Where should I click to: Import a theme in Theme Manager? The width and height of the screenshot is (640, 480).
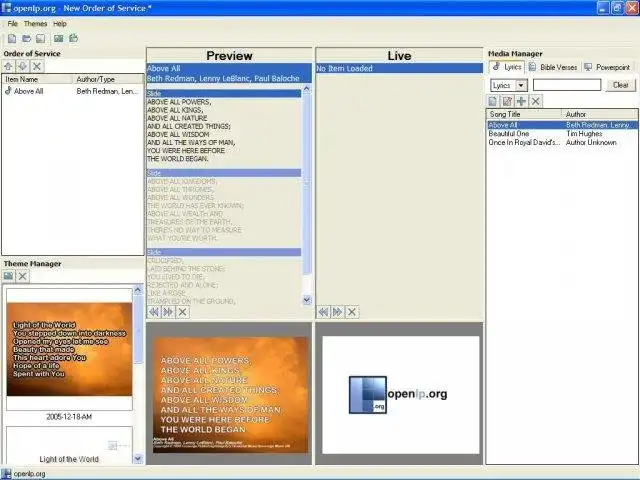(8, 276)
